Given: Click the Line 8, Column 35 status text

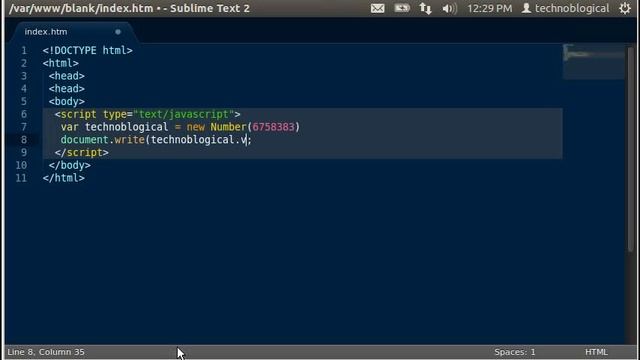Looking at the screenshot, I should (46, 352).
